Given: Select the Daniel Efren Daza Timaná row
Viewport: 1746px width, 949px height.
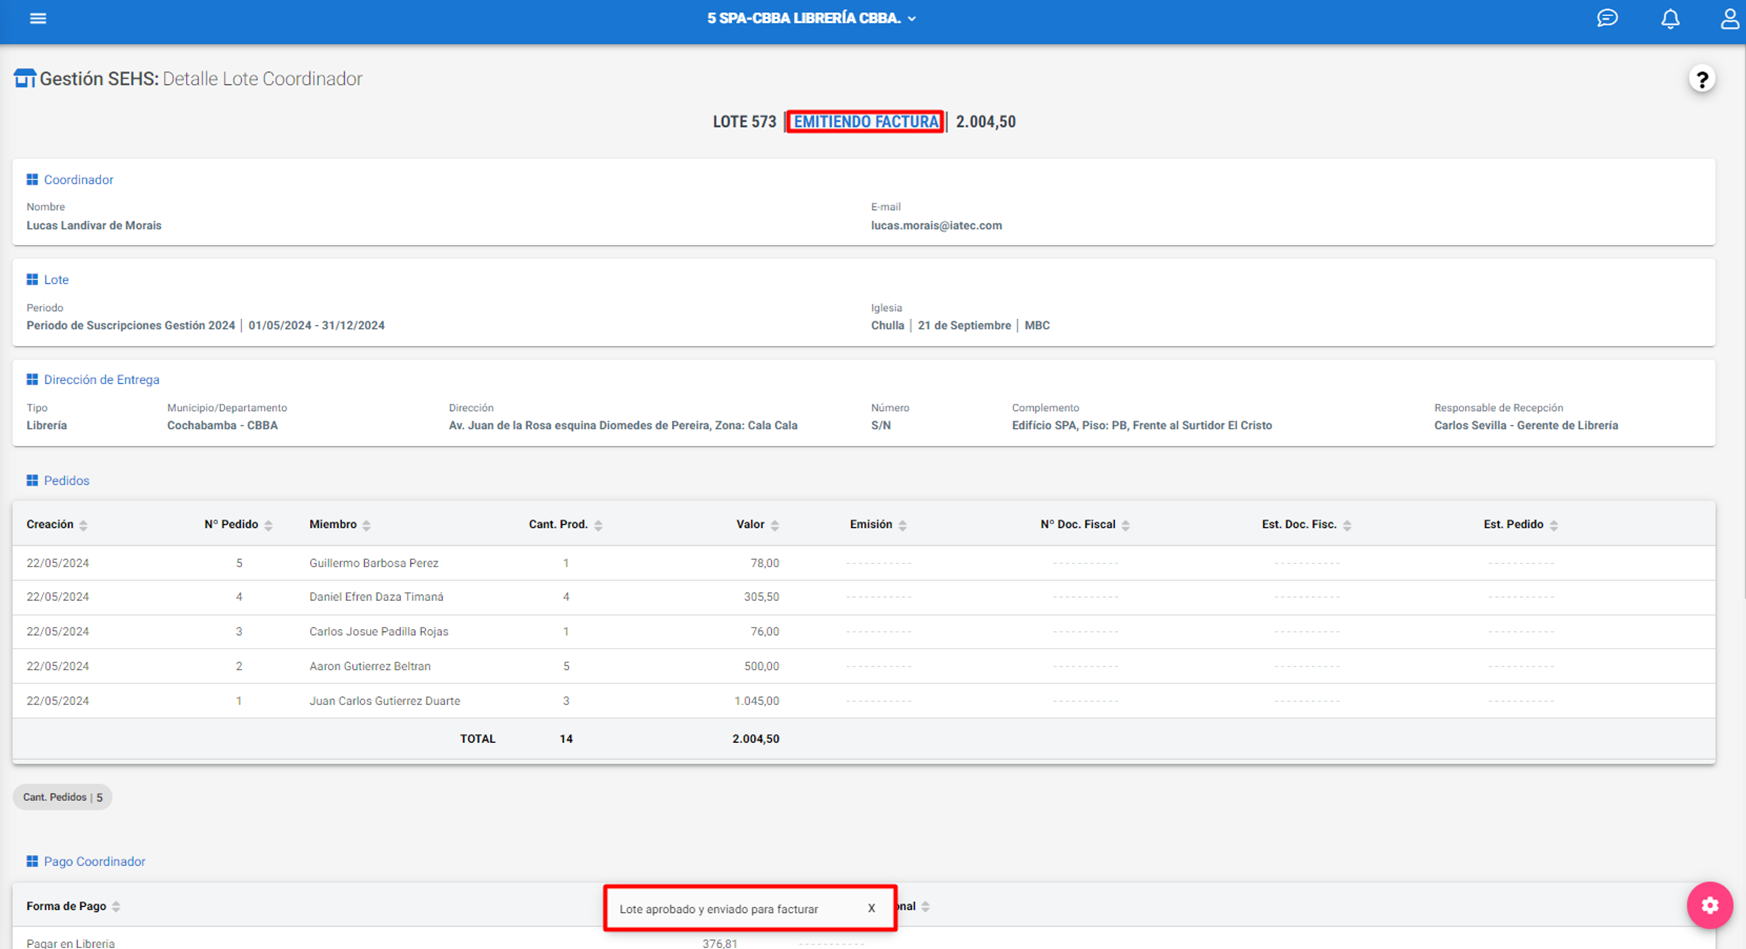Looking at the screenshot, I should pos(863,597).
